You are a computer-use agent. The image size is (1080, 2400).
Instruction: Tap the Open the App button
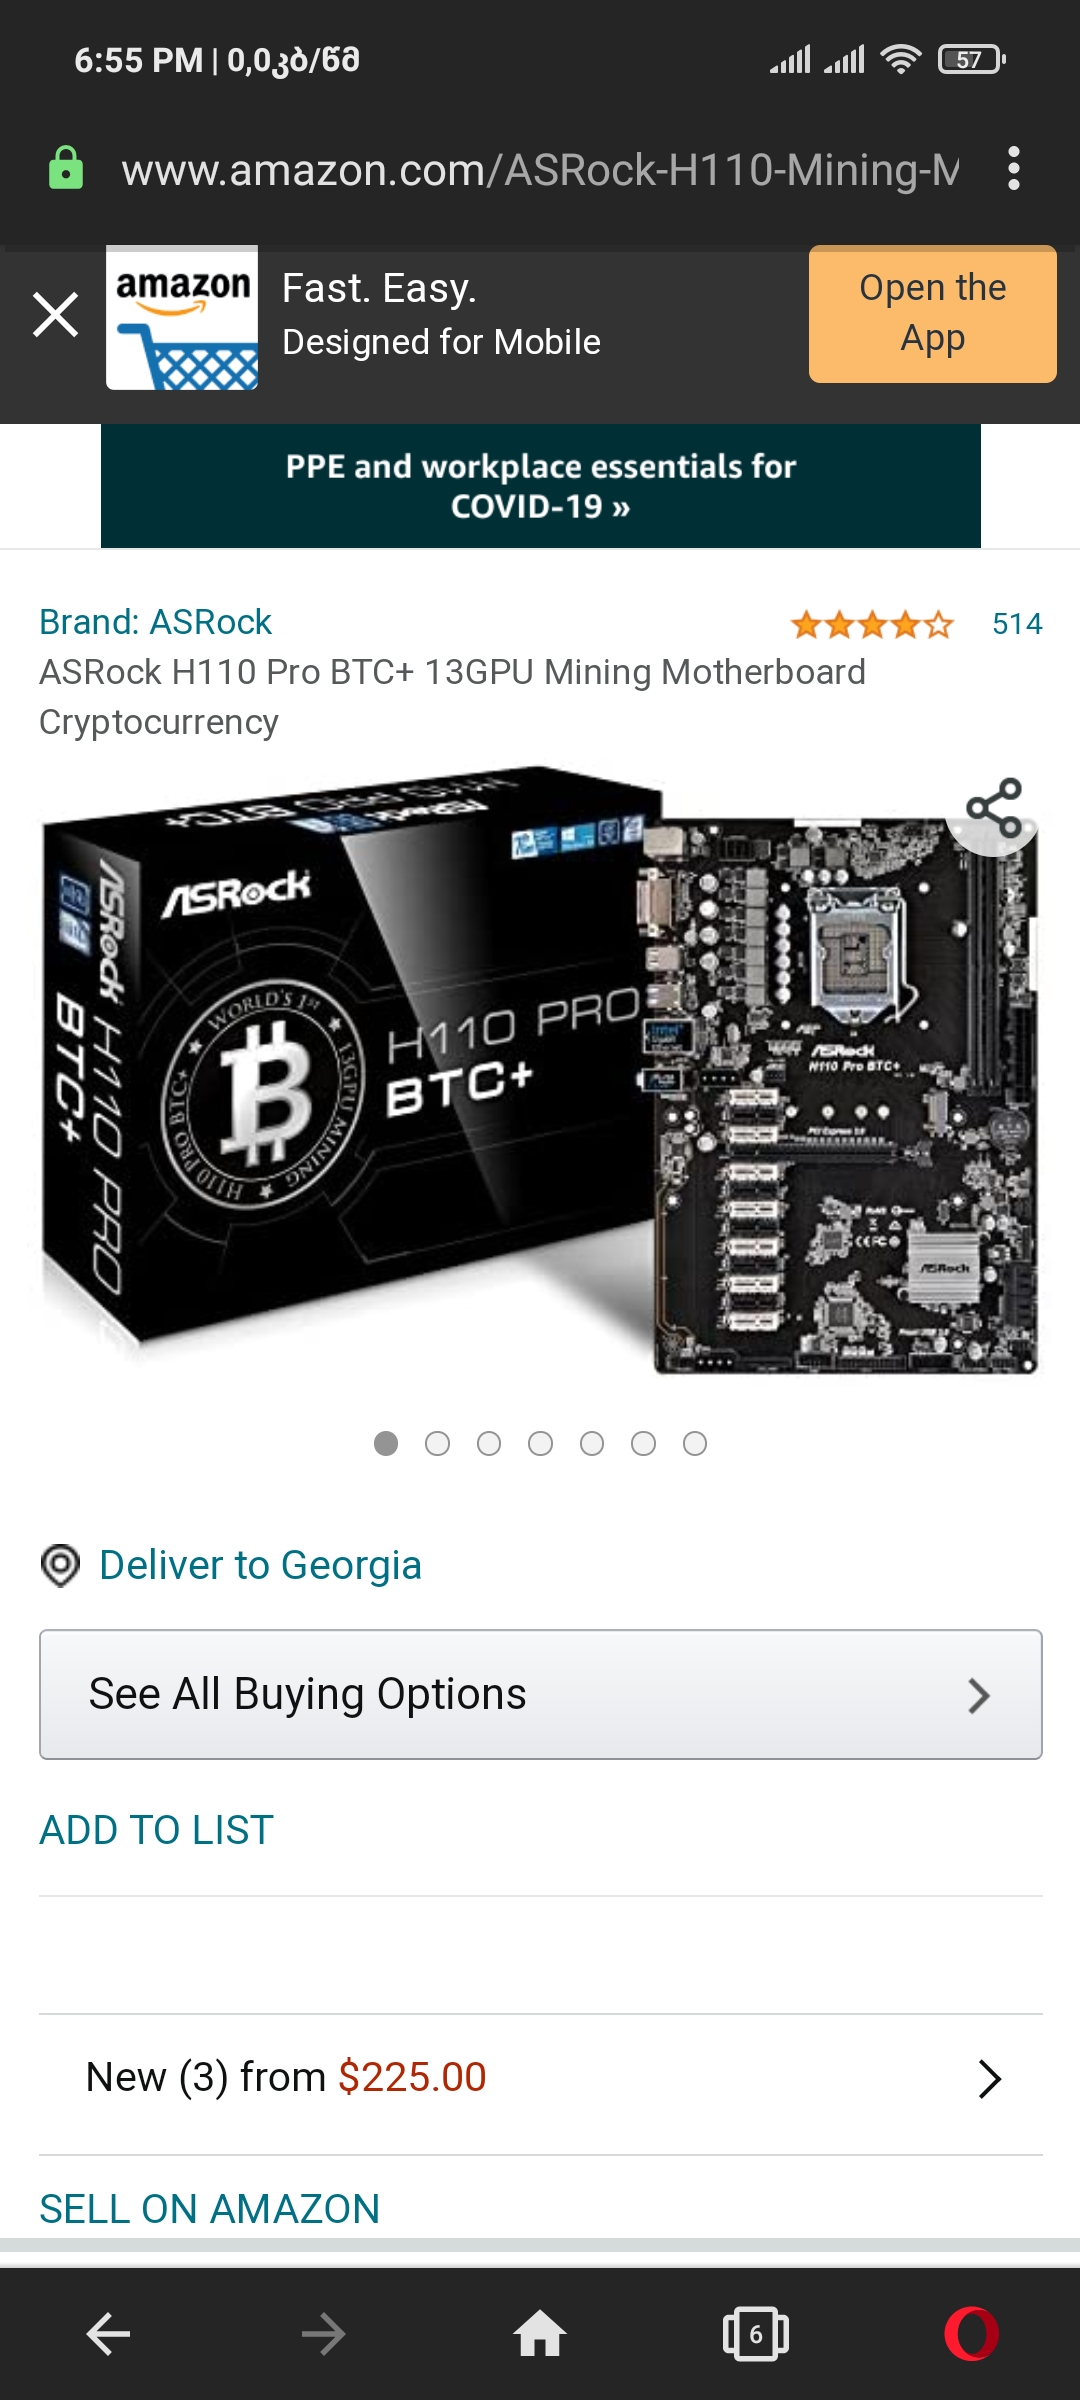point(933,314)
